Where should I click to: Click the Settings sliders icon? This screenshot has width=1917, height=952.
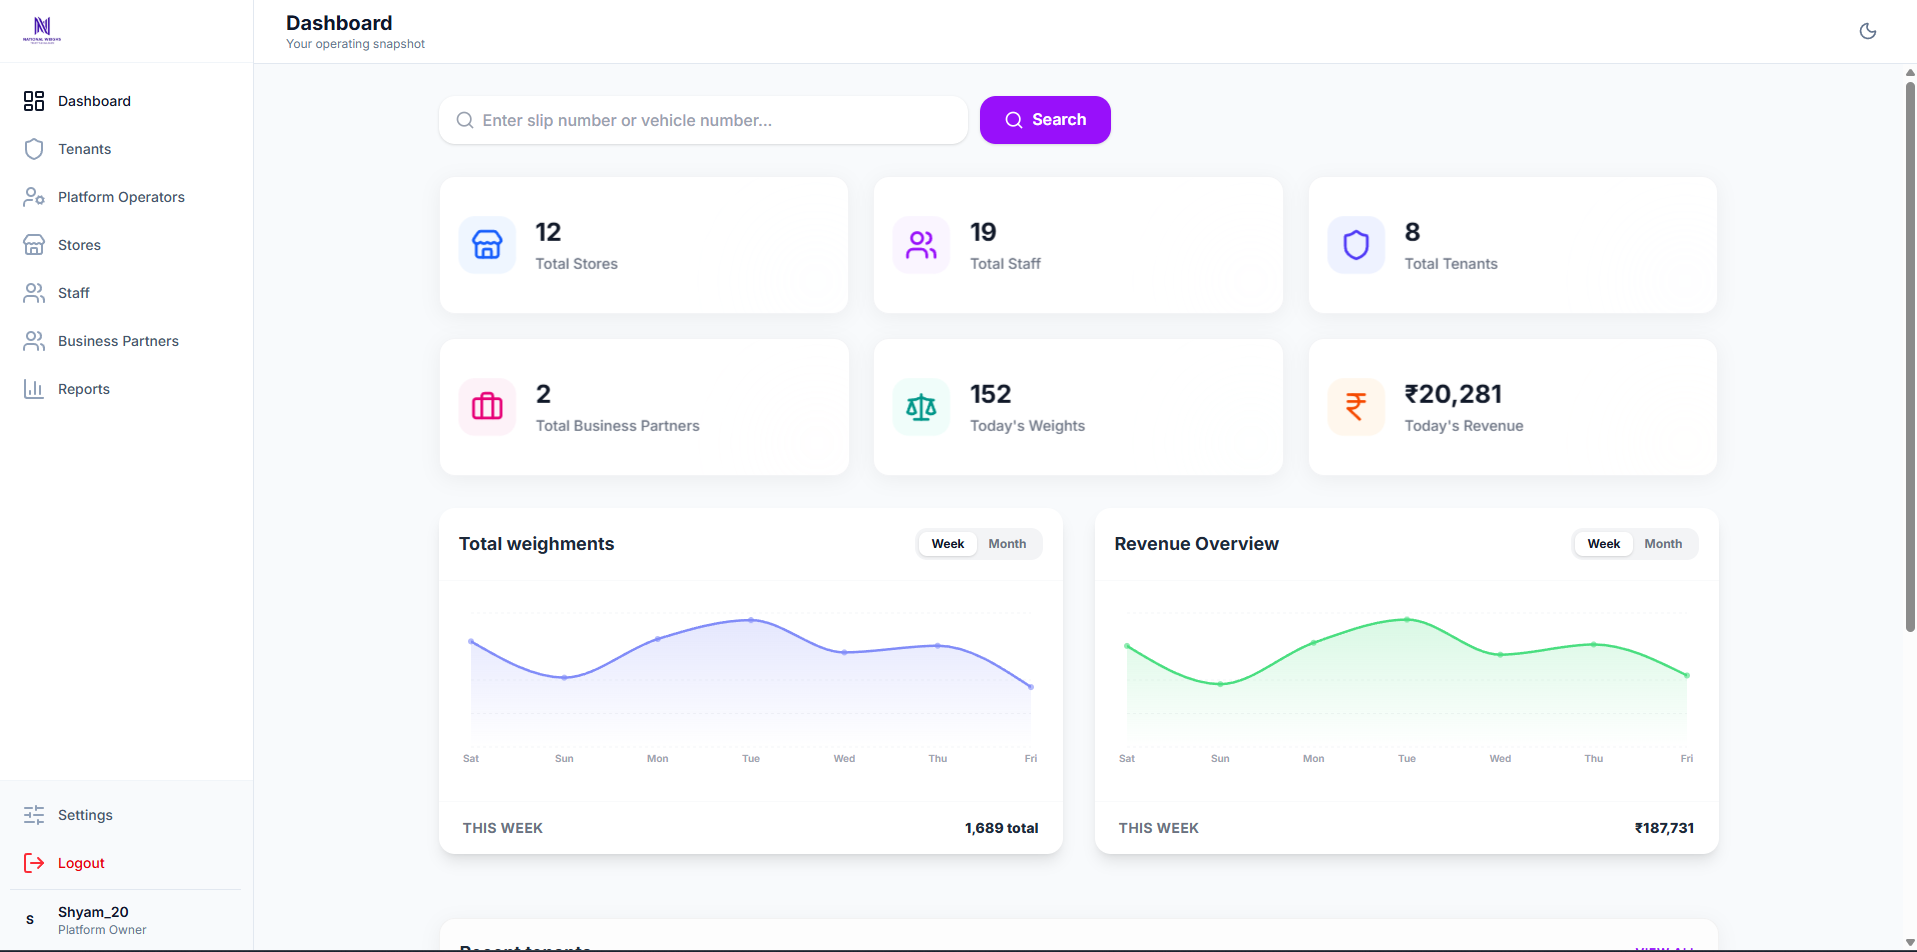pos(34,815)
